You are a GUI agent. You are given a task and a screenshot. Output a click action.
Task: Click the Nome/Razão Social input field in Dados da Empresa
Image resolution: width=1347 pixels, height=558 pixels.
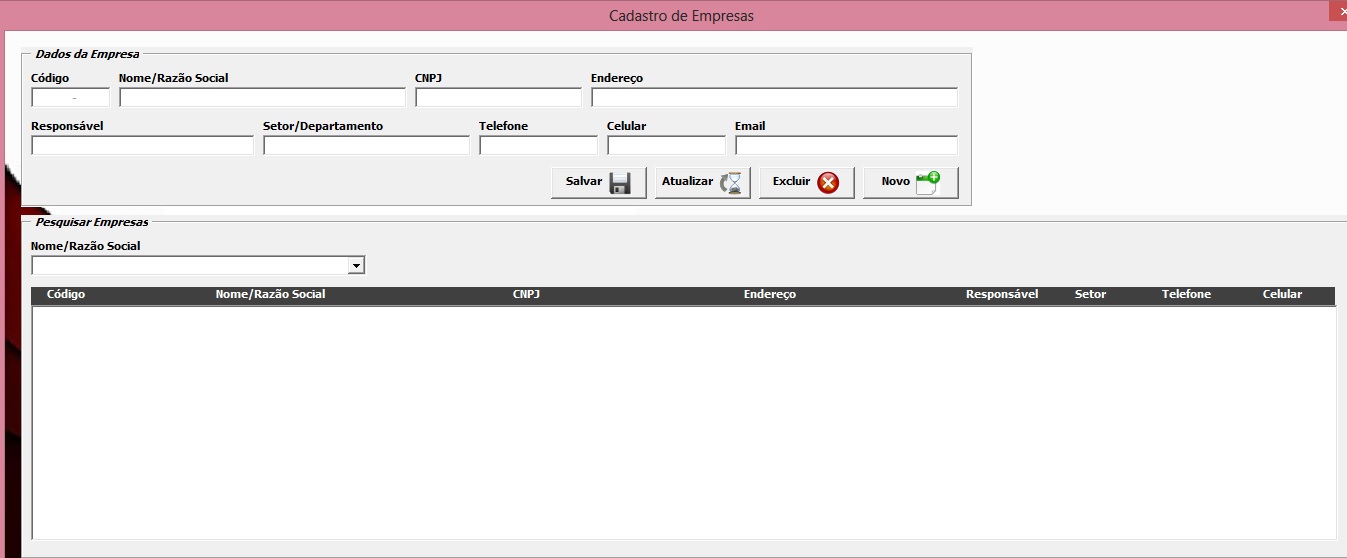[262, 97]
